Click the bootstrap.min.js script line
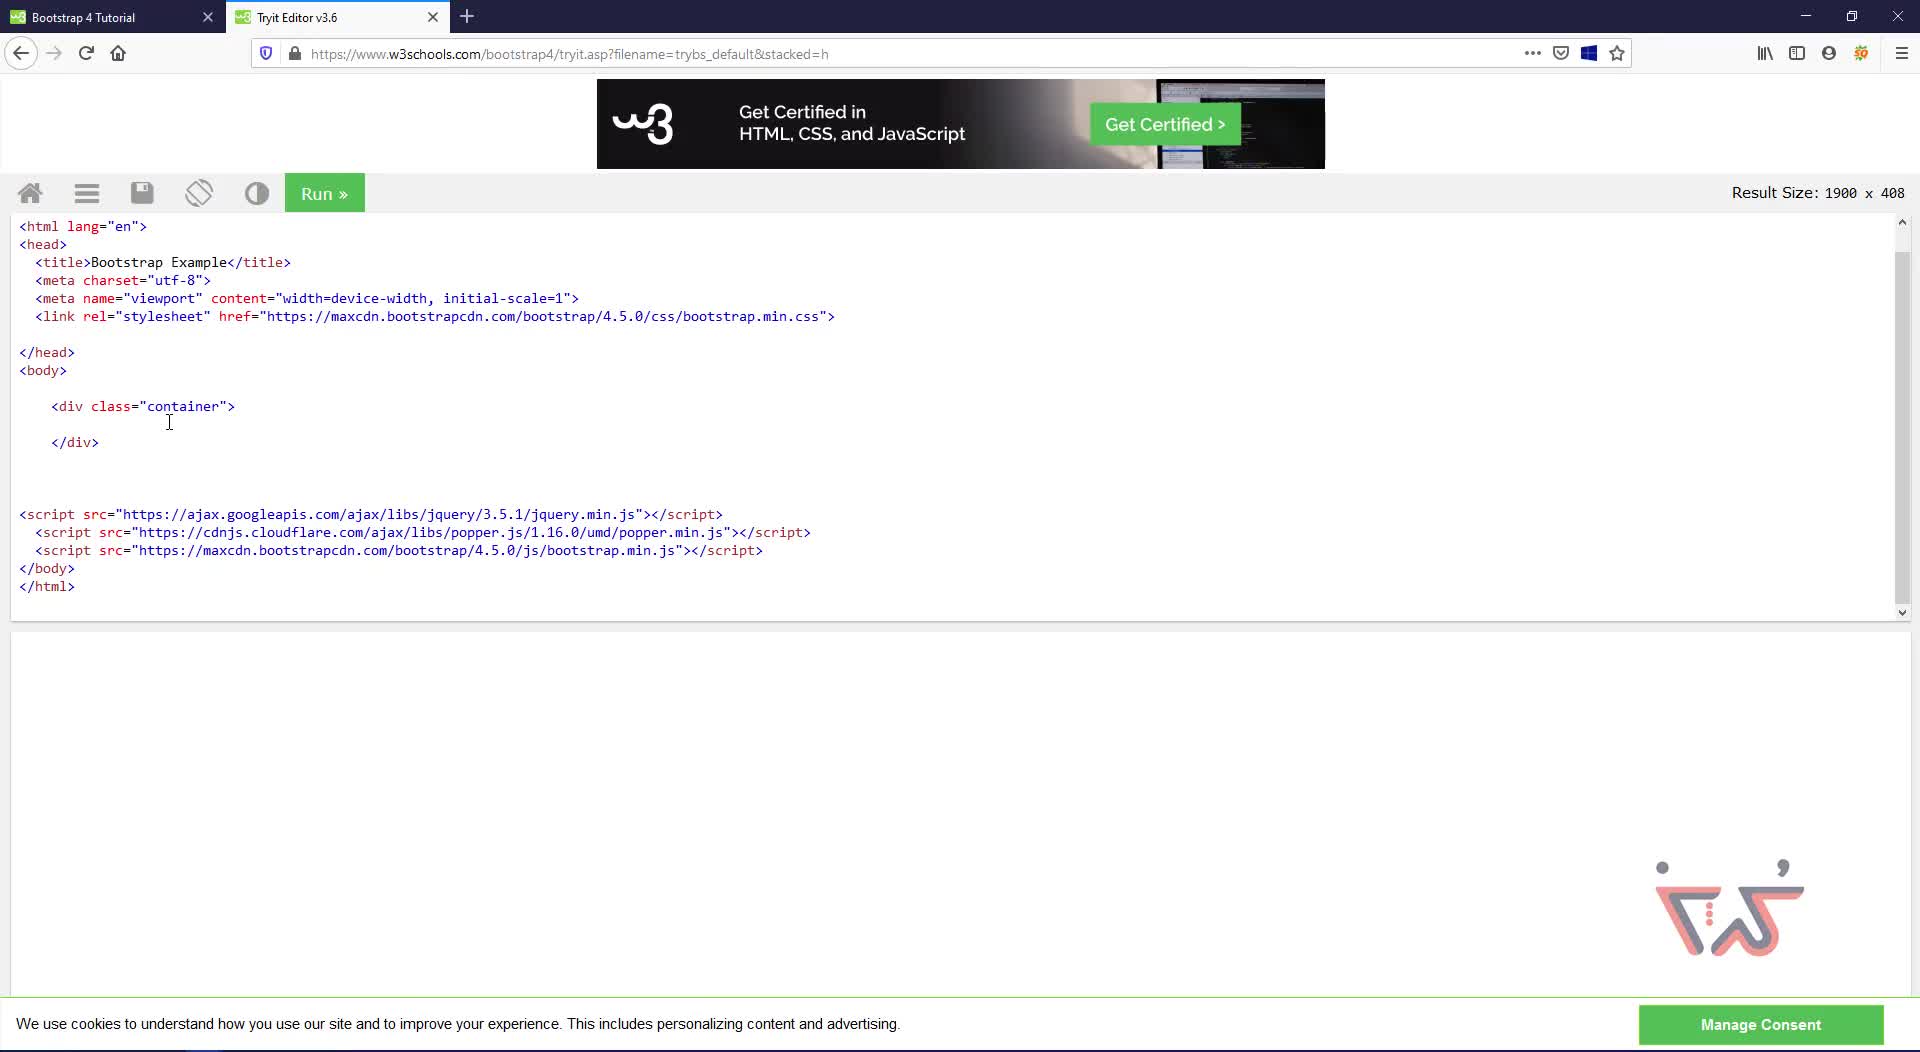Image resolution: width=1920 pixels, height=1052 pixels. tap(399, 551)
